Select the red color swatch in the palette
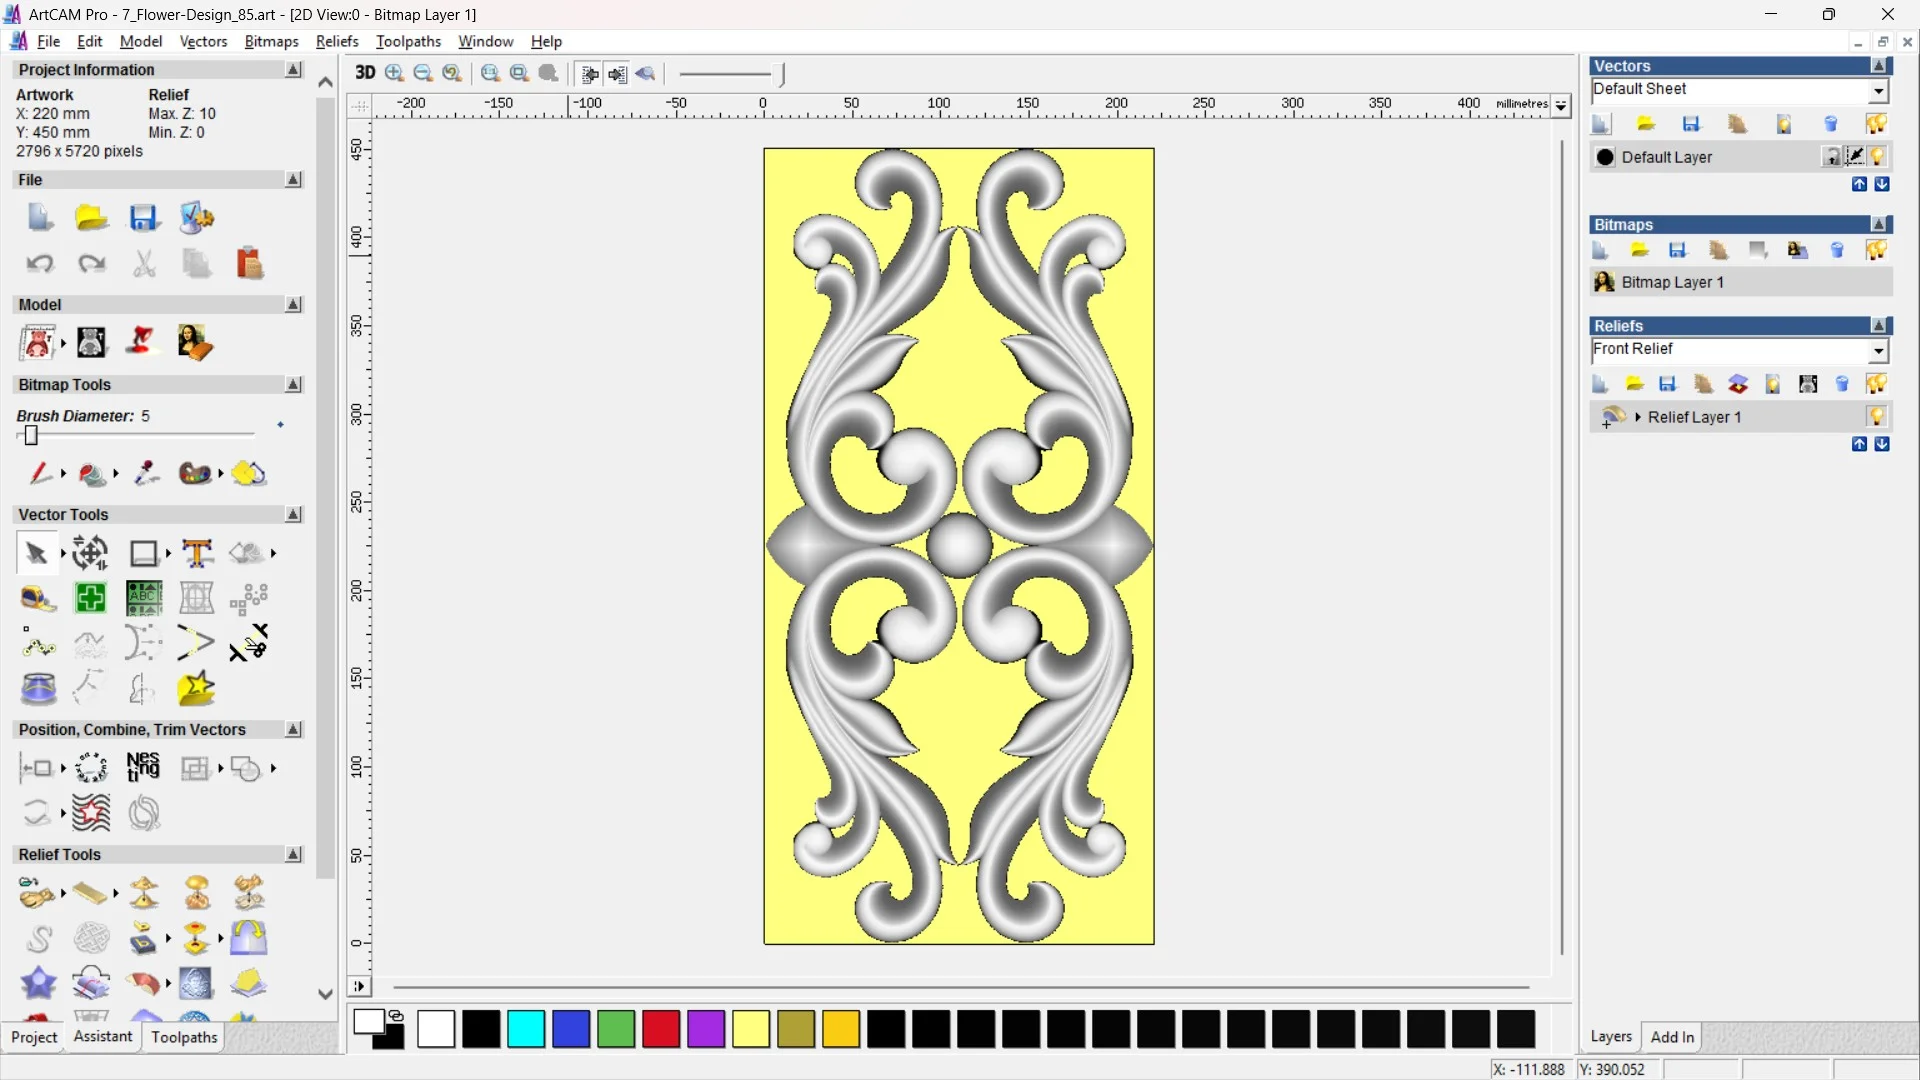This screenshot has height=1080, width=1920. tap(660, 1029)
